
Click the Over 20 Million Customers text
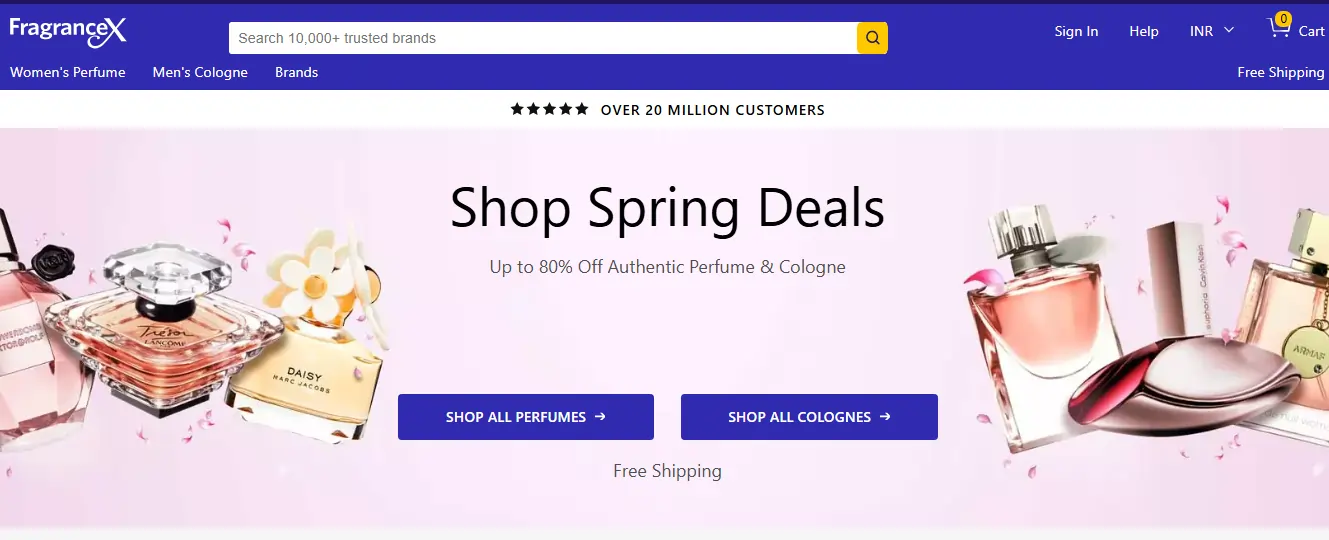712,110
